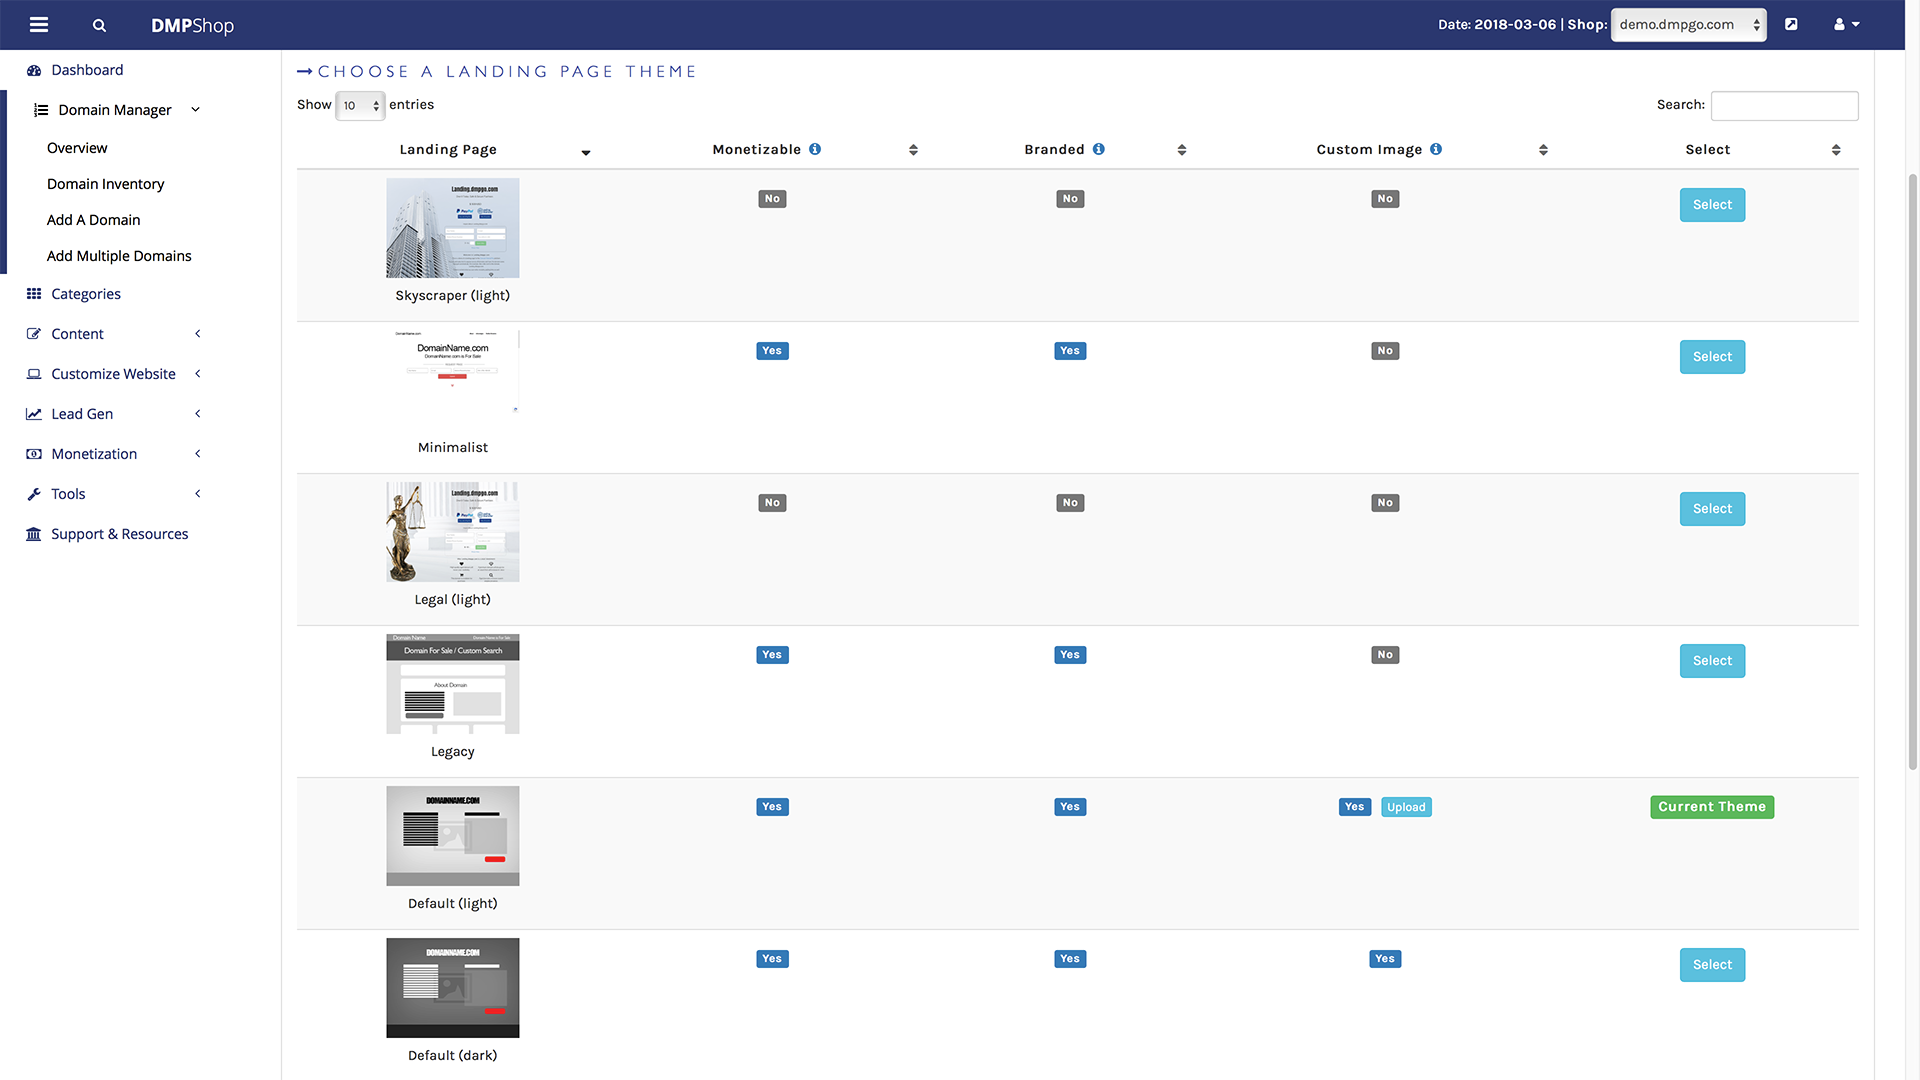Toggle sort on Landing Page column
This screenshot has width=1920, height=1080.
586,152
